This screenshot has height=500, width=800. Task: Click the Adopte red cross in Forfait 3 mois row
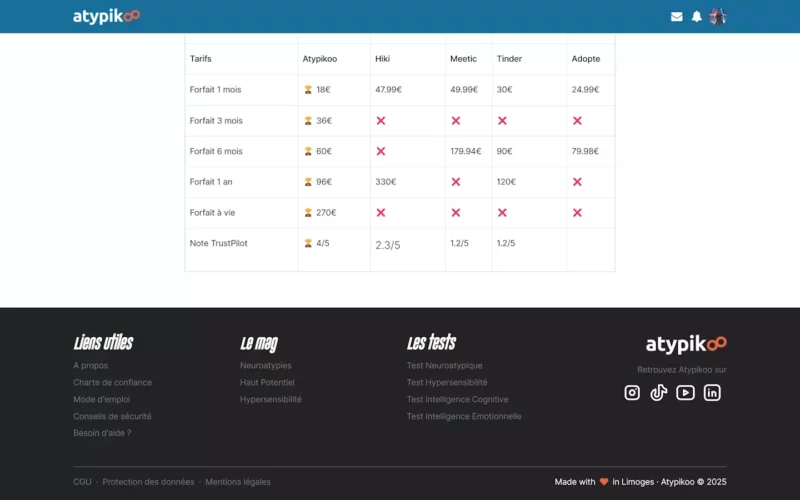pyautogui.click(x=577, y=121)
